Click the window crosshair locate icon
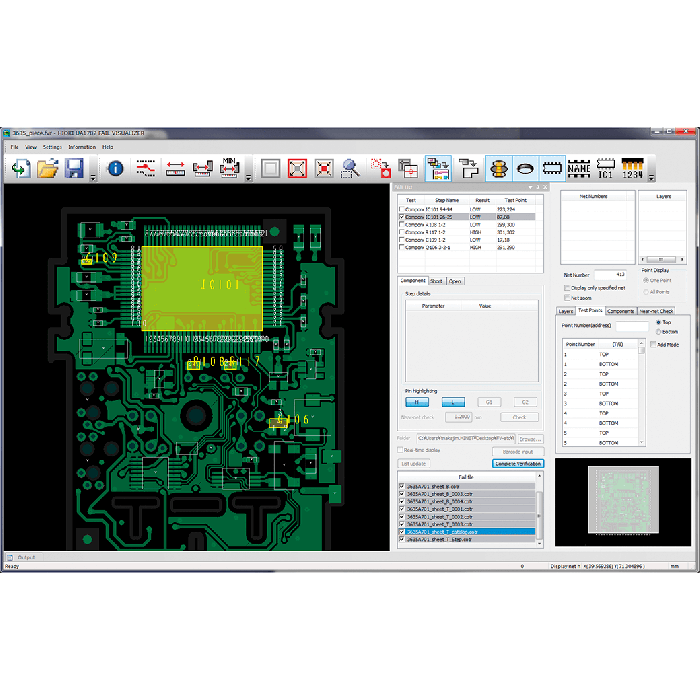The height and width of the screenshot is (700, 700). coord(408,168)
